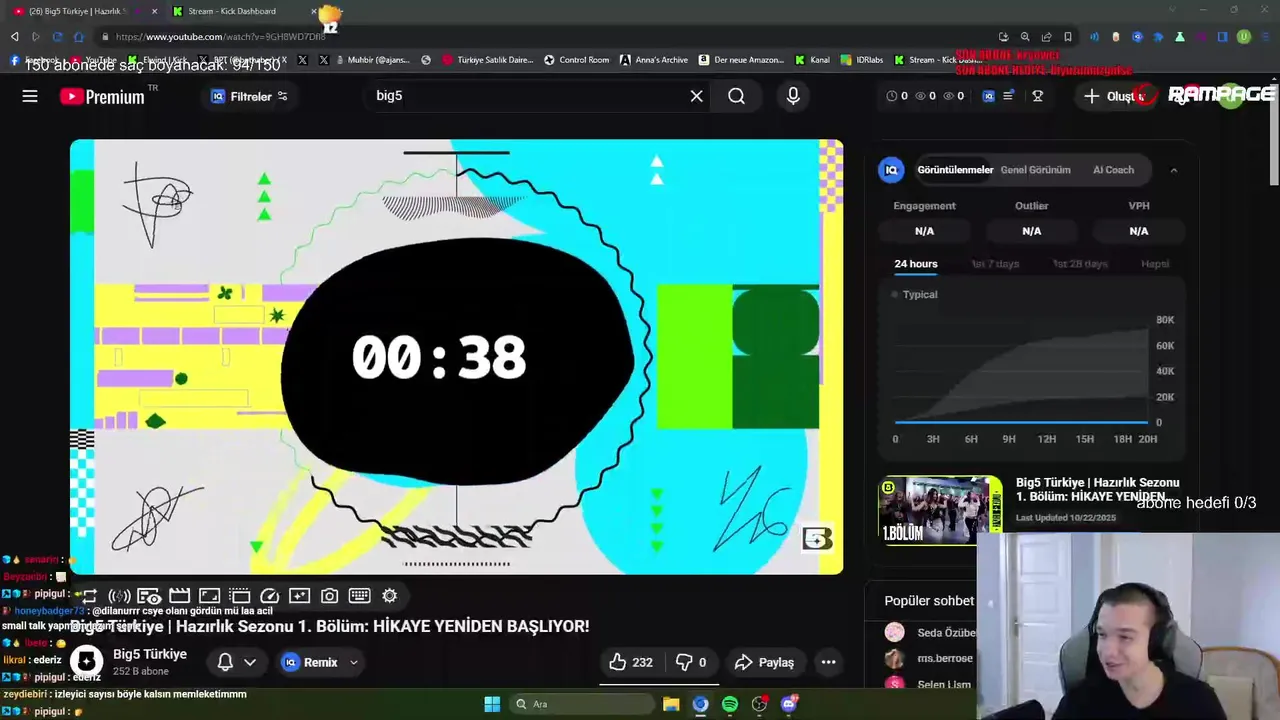1280x720 pixels.
Task: Choose the 7 days chart range
Action: [995, 264]
